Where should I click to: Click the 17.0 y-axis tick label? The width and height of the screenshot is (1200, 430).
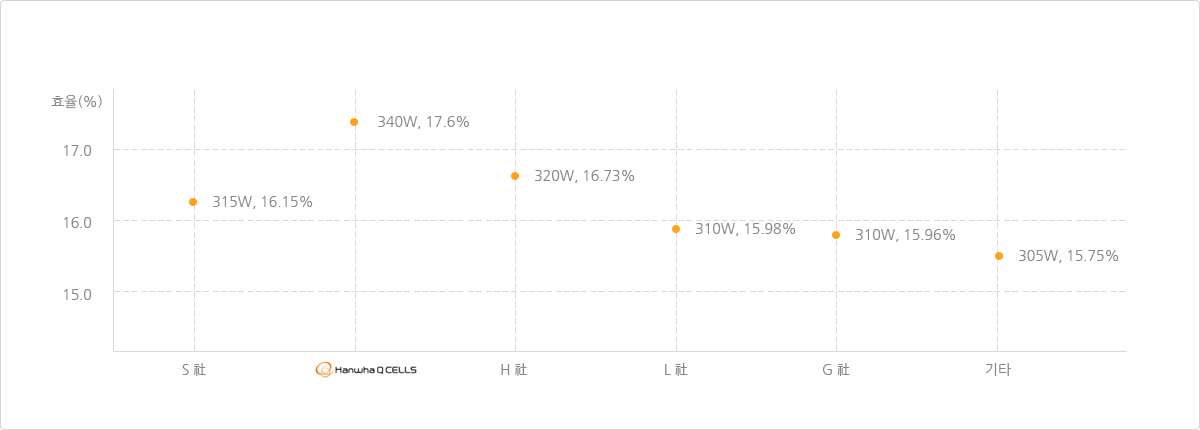pyautogui.click(x=77, y=151)
